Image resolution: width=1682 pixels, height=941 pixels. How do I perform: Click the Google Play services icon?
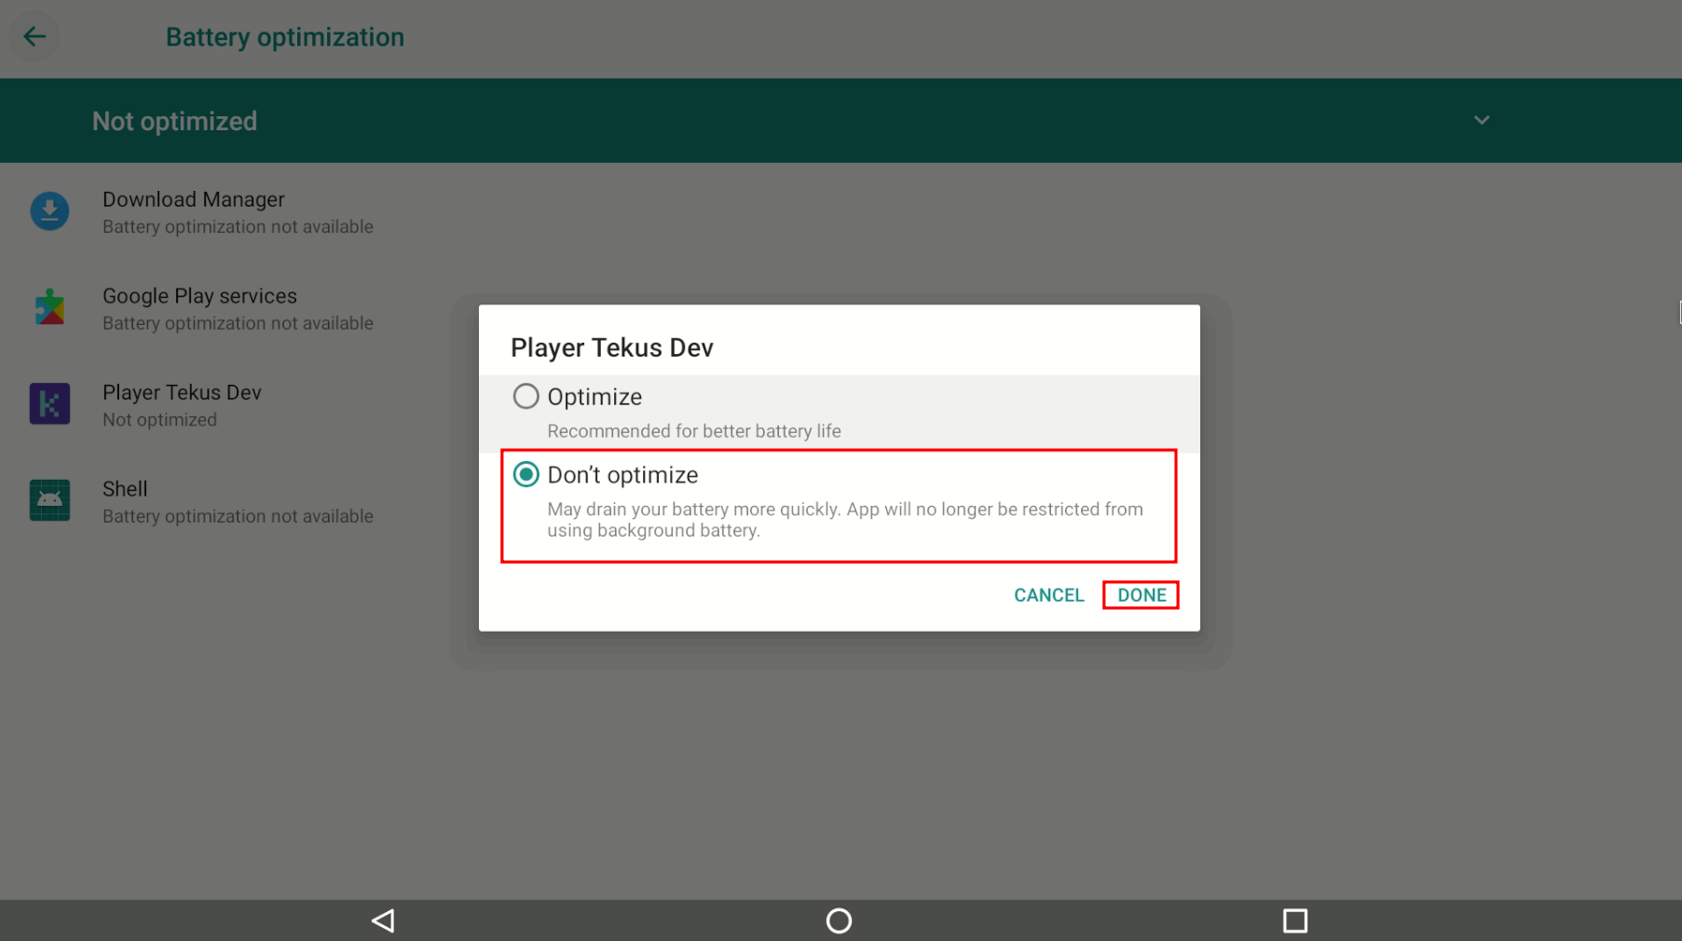pos(49,308)
